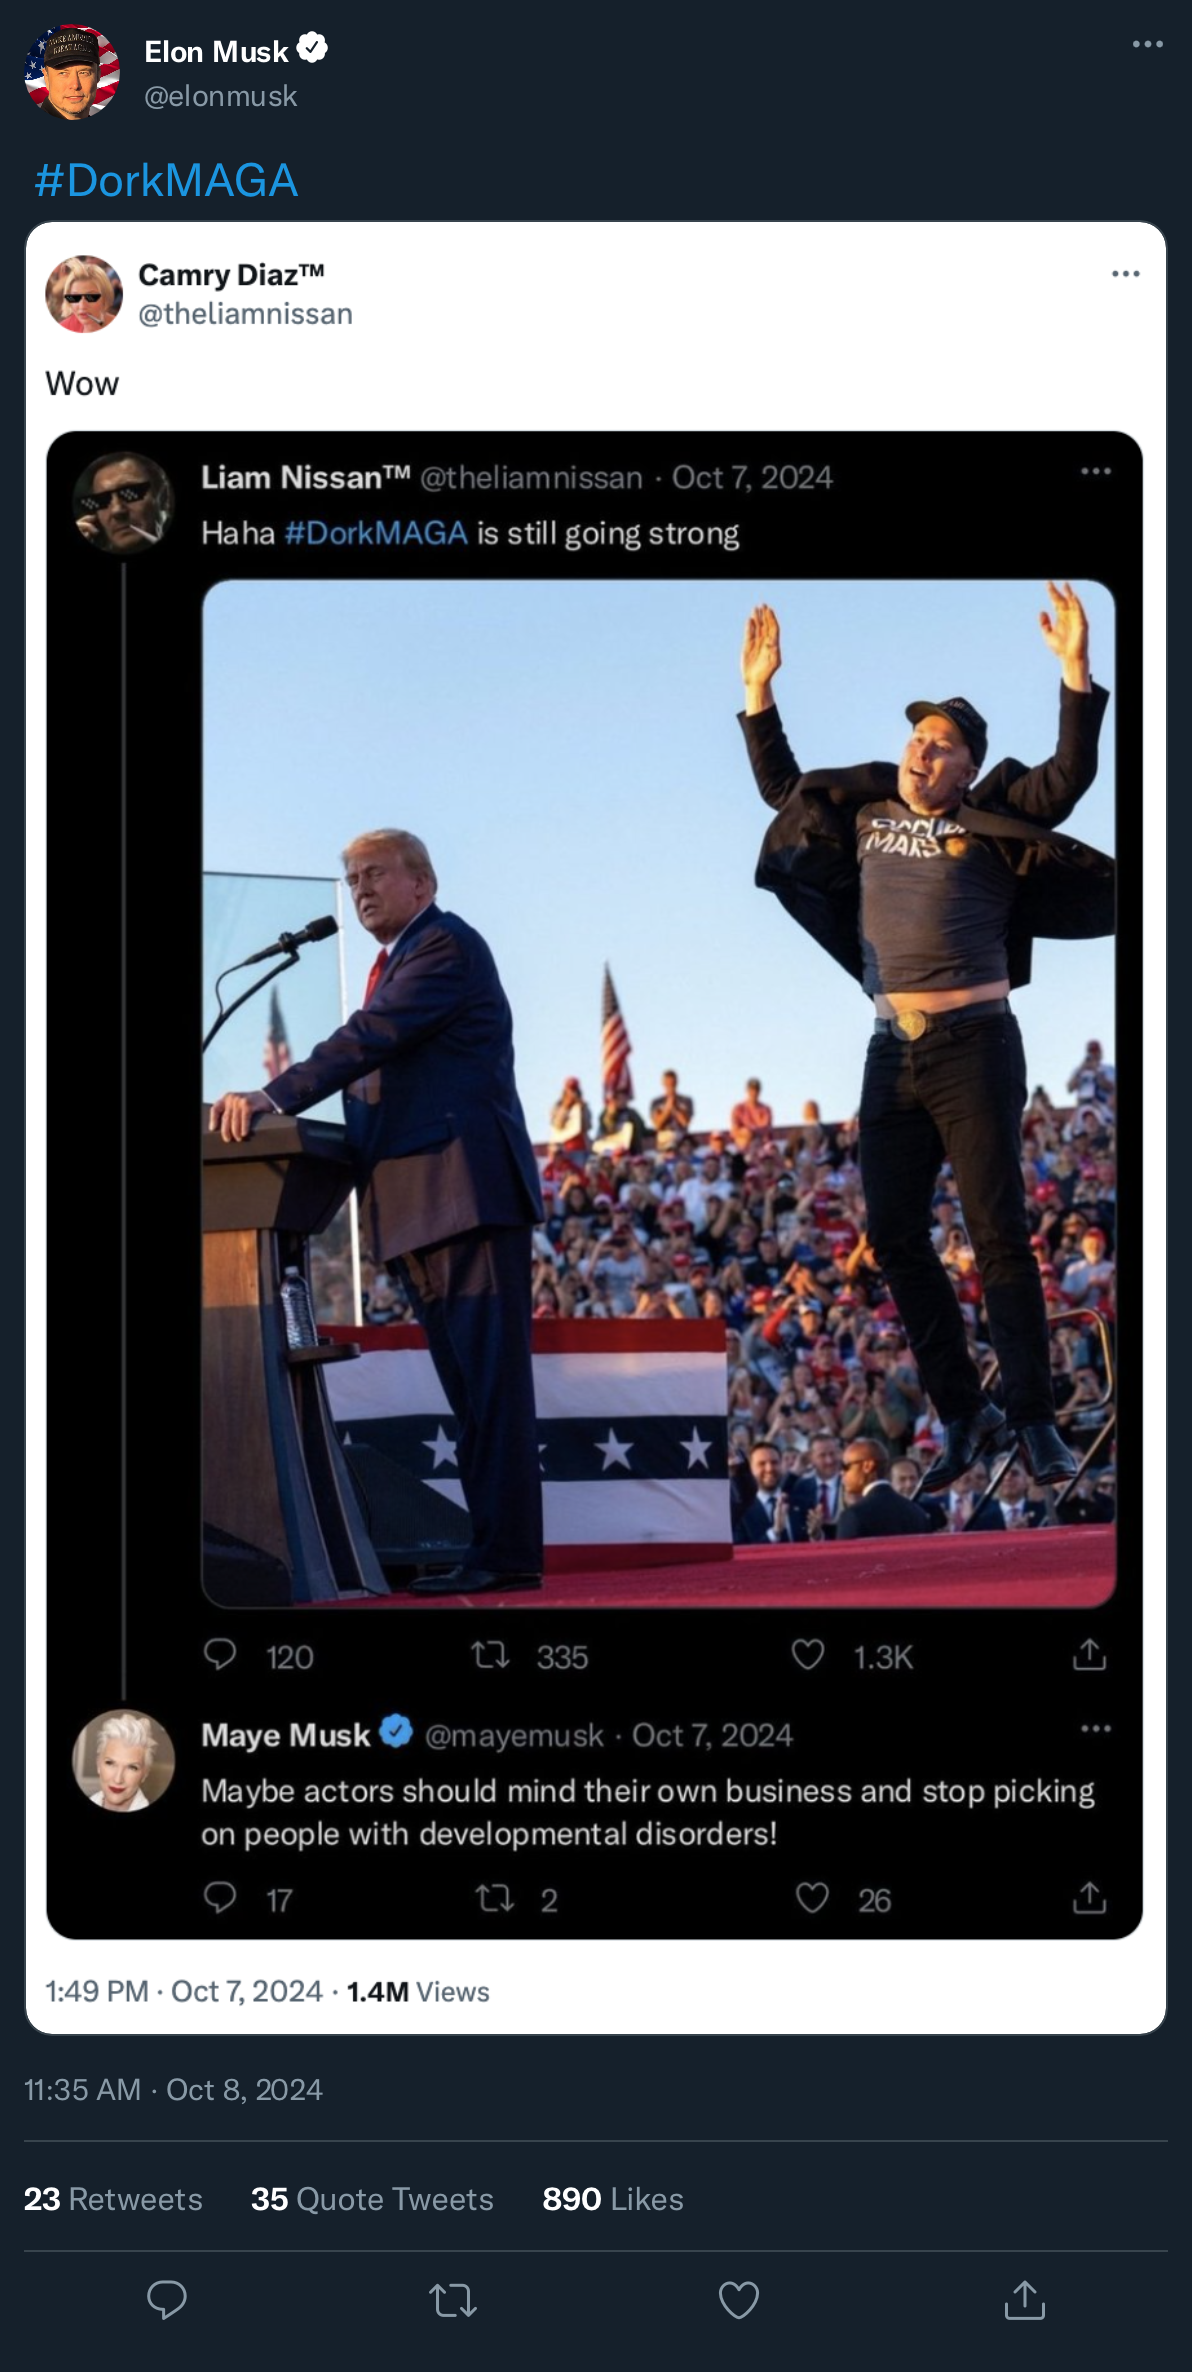Click the Elon Musk profile avatar
The width and height of the screenshot is (1192, 2372).
click(x=72, y=72)
